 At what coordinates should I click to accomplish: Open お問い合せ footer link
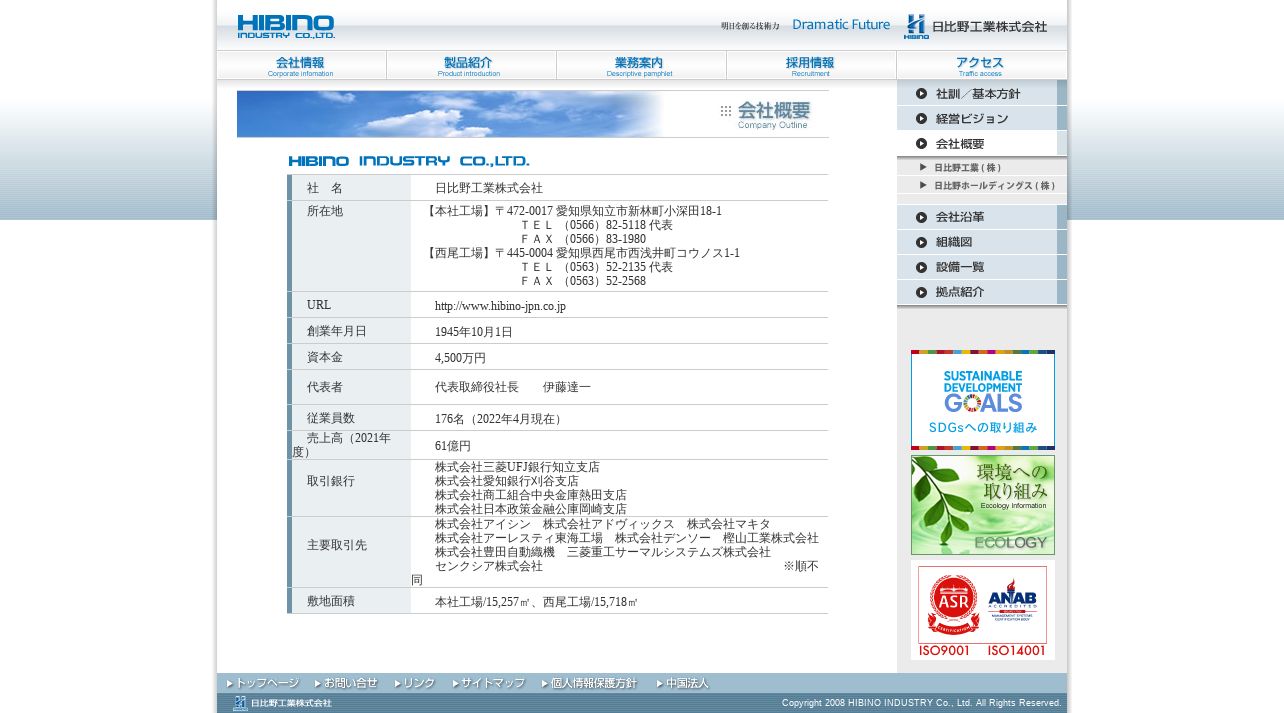pos(346,683)
